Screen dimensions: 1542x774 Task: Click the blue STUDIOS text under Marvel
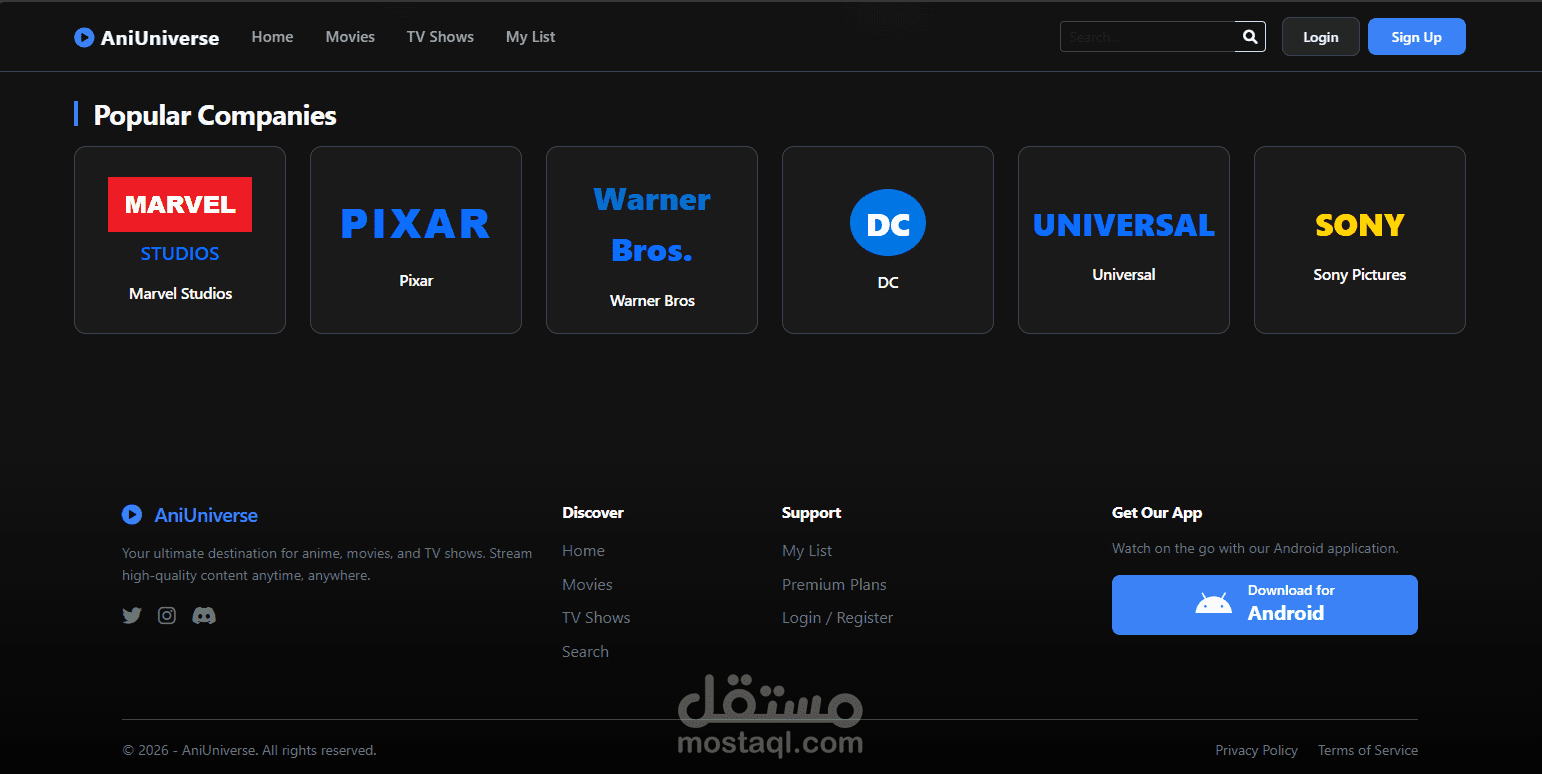[x=180, y=254]
